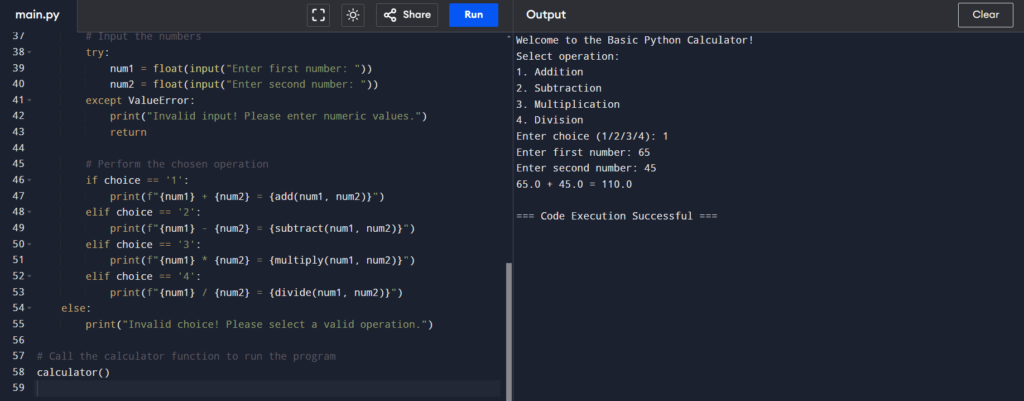
Task: Click the '# Perform the chosen operation' comment
Action: (x=177, y=165)
